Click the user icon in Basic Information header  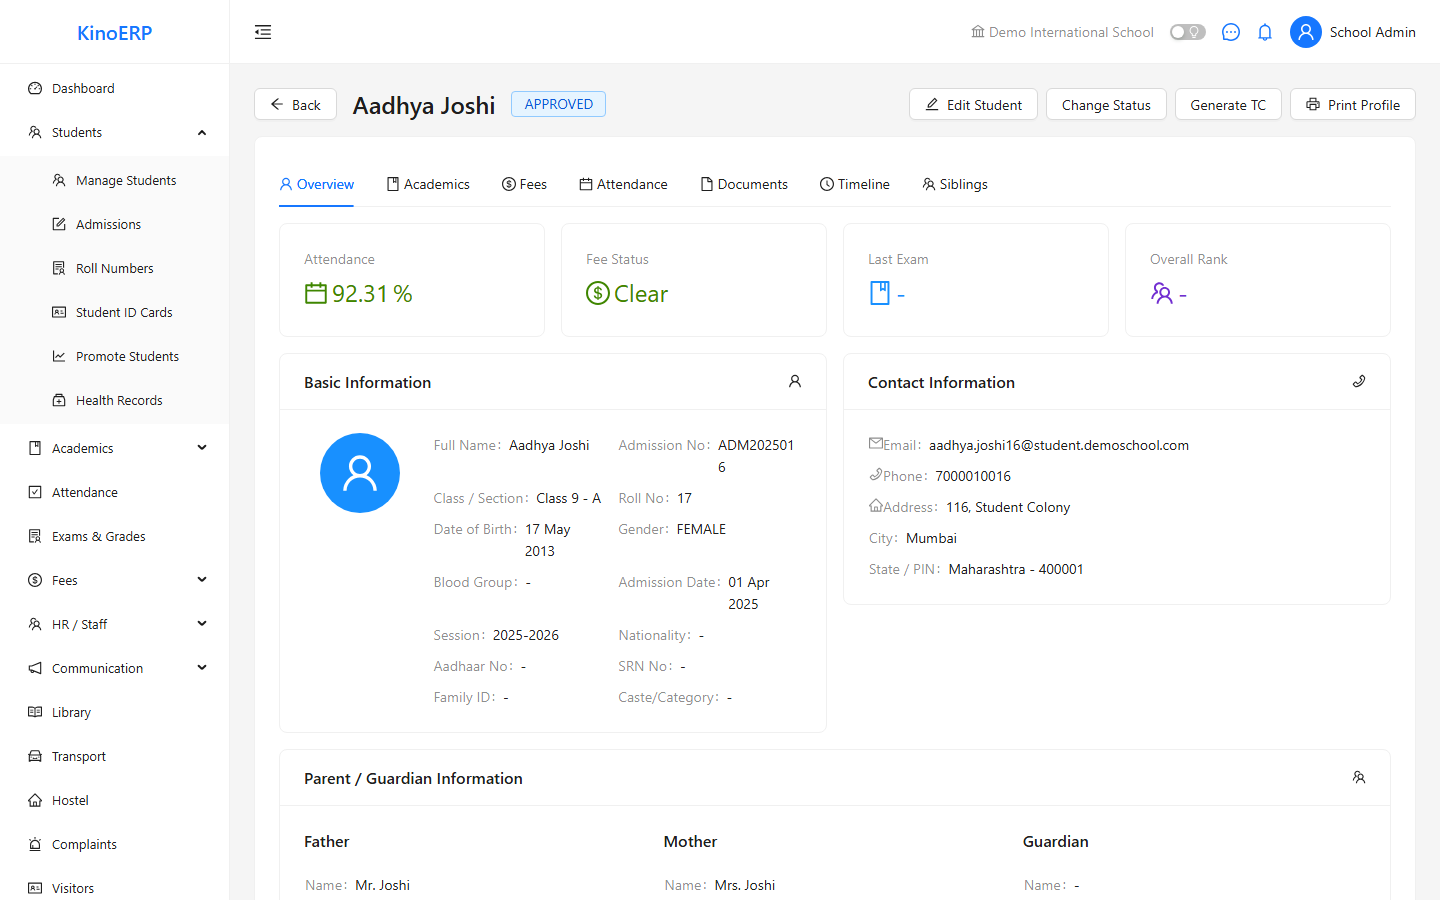[795, 381]
